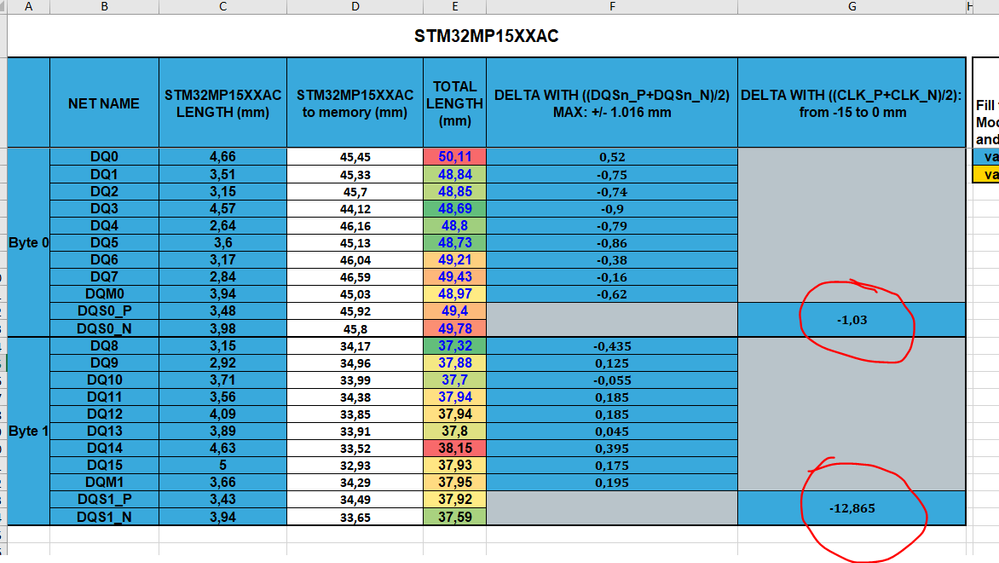
Task: Select the DQ7 to-memory 46,59 cell
Action: (x=355, y=277)
